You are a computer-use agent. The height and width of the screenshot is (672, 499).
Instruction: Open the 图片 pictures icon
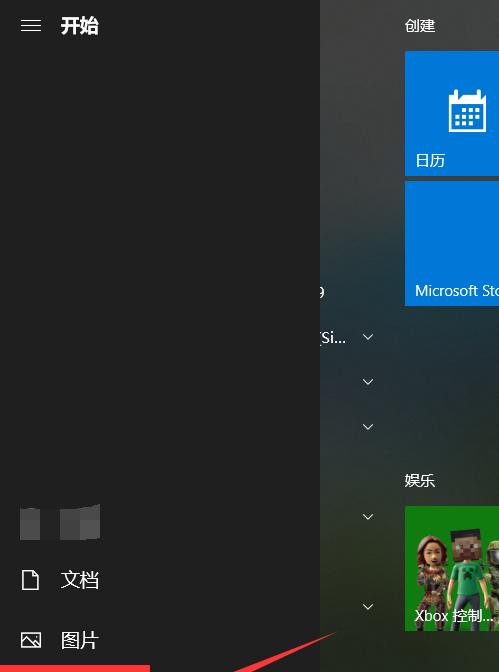(31, 640)
